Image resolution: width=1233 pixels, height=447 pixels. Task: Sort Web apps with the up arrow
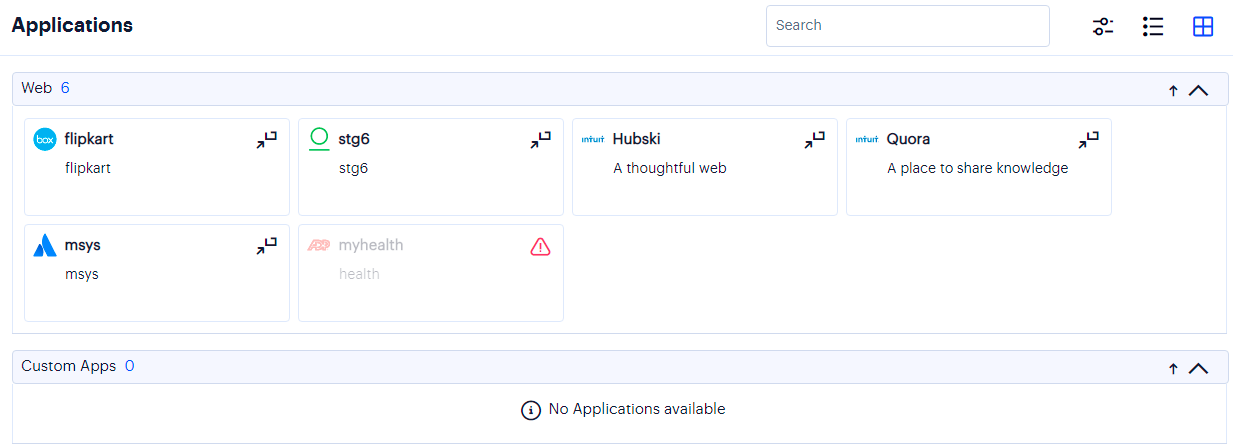(x=1173, y=90)
